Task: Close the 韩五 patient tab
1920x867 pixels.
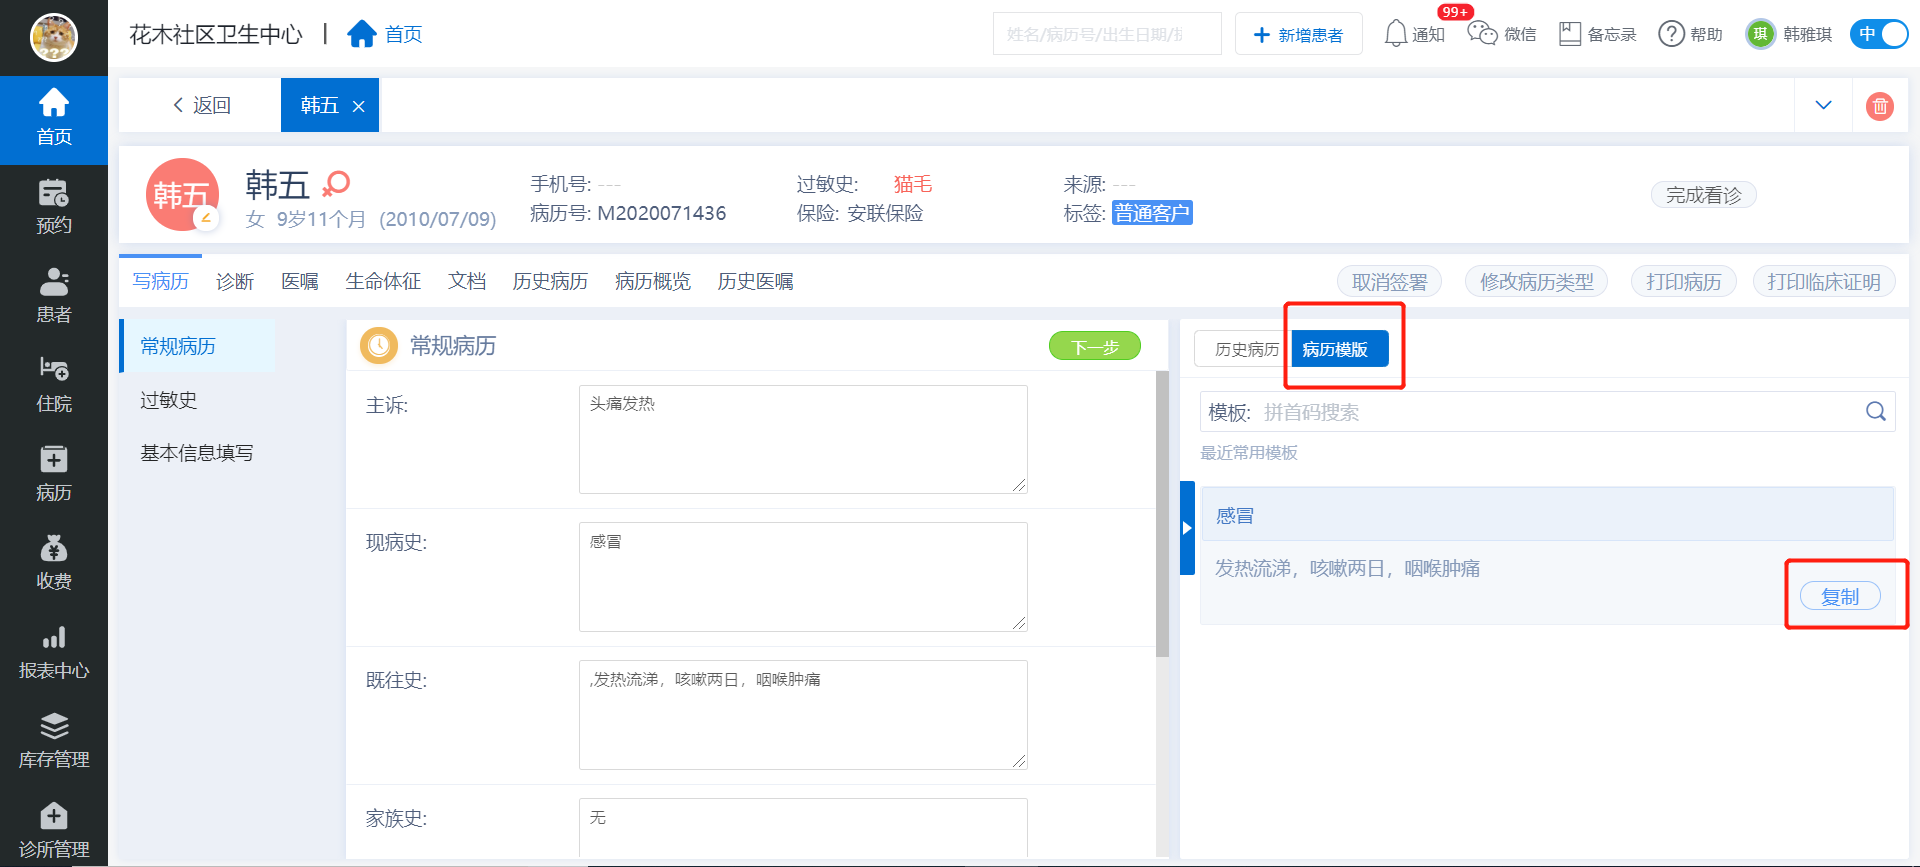Action: coord(358,106)
